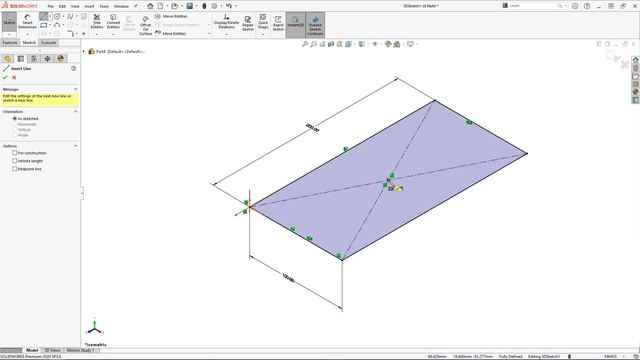
Task: Select the Smart Dimension tool
Action: click(27, 21)
